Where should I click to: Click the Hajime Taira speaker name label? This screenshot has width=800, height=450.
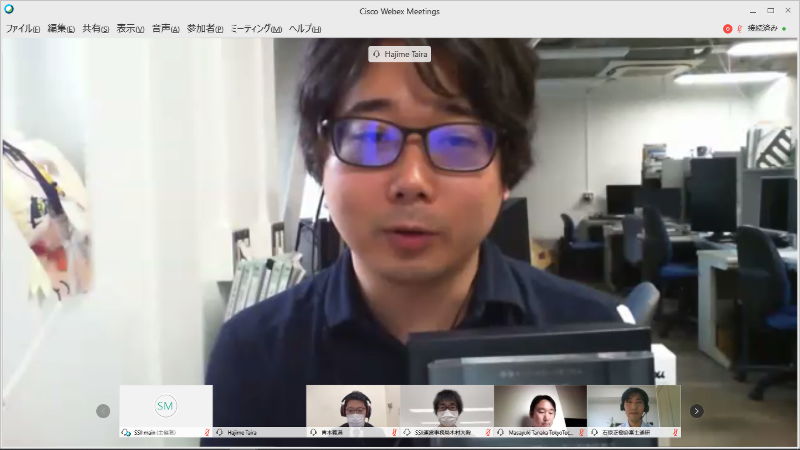click(400, 54)
